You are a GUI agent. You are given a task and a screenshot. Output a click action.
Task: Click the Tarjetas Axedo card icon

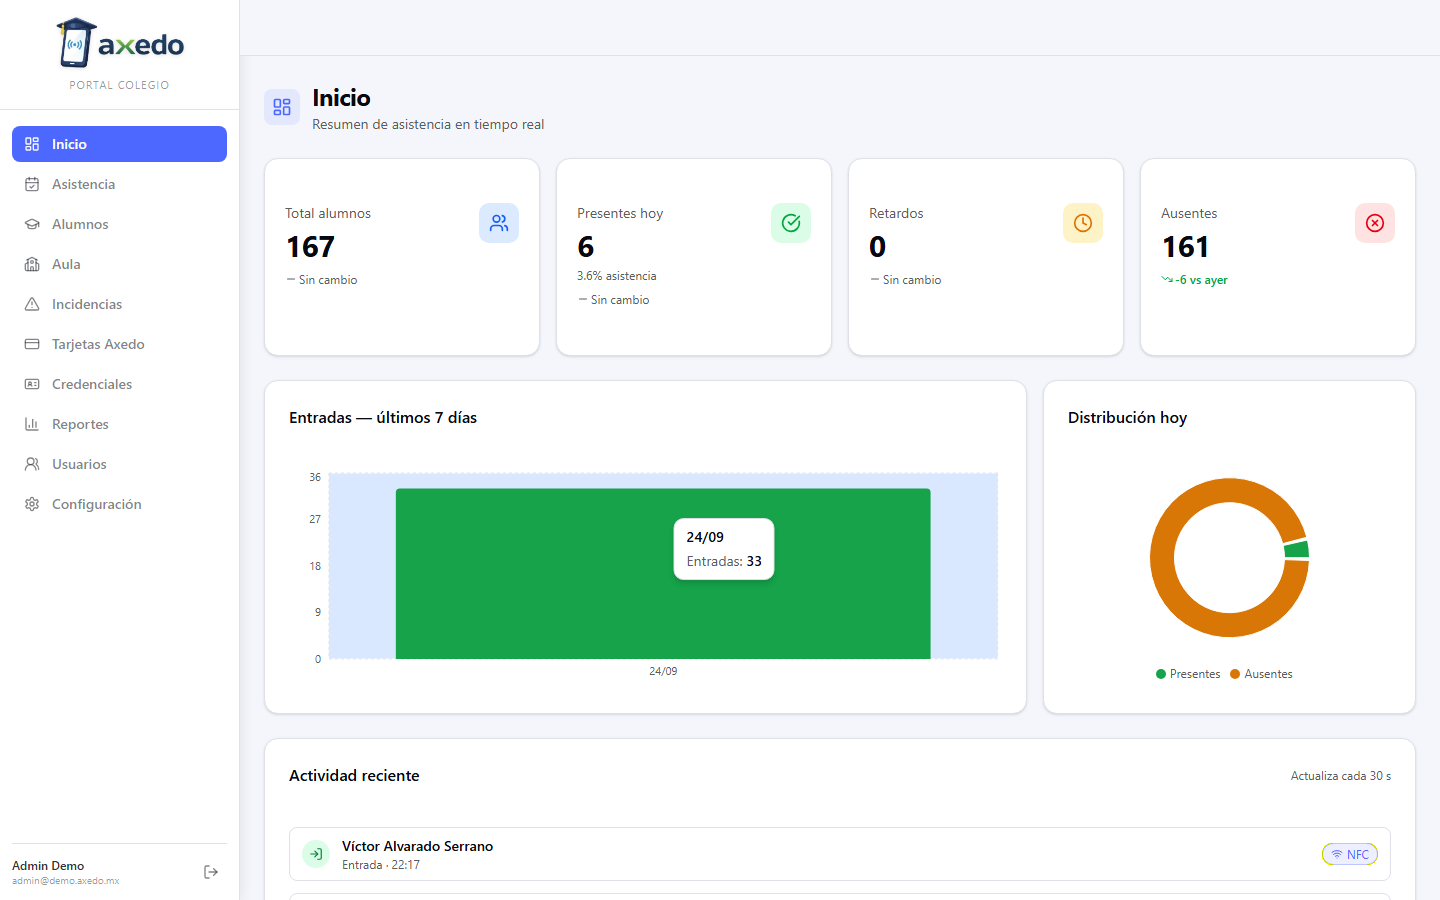[32, 344]
